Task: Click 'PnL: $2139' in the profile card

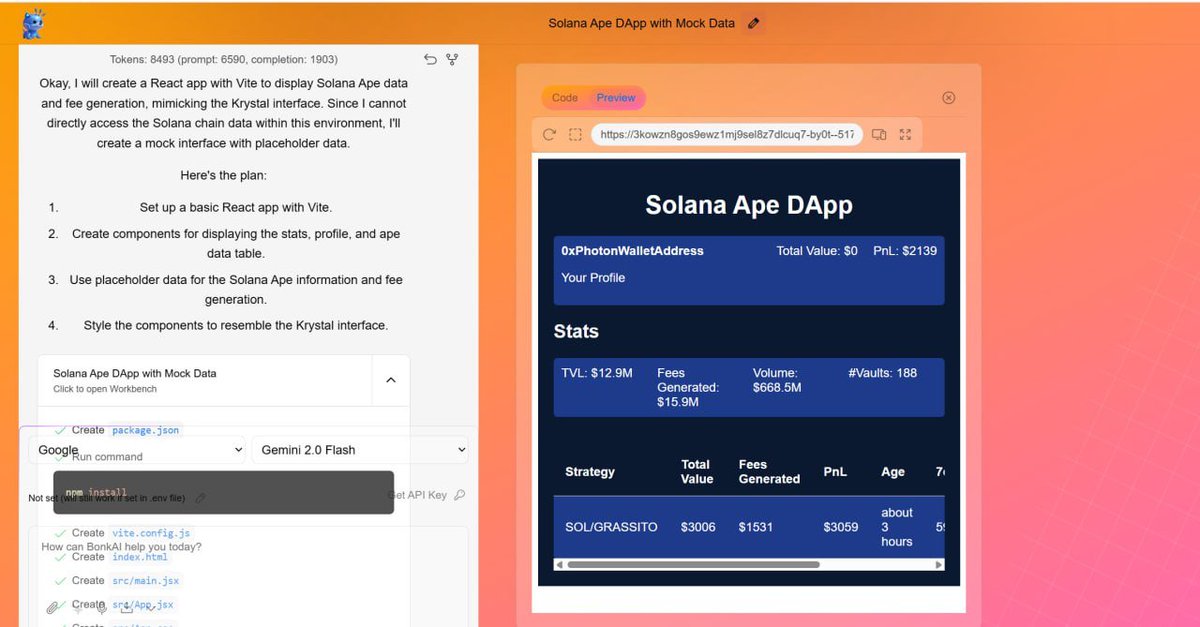Action: [905, 251]
